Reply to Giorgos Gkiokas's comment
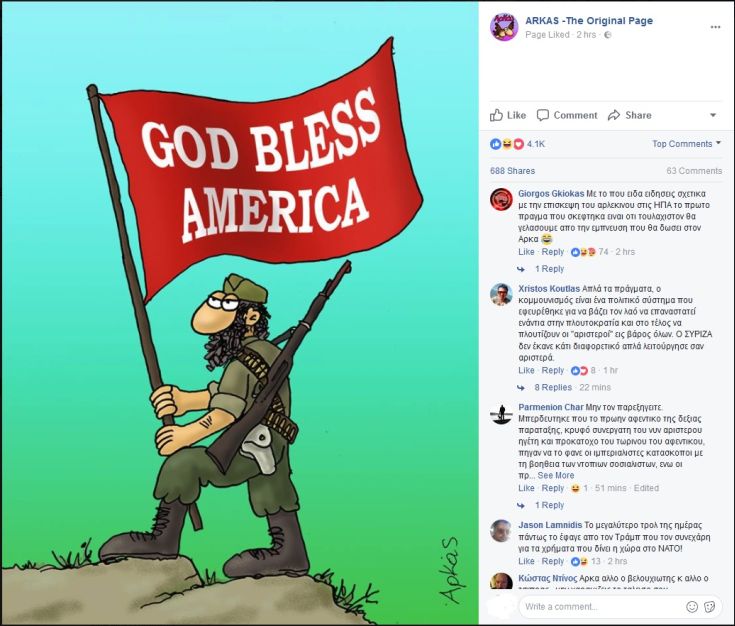 553,252
